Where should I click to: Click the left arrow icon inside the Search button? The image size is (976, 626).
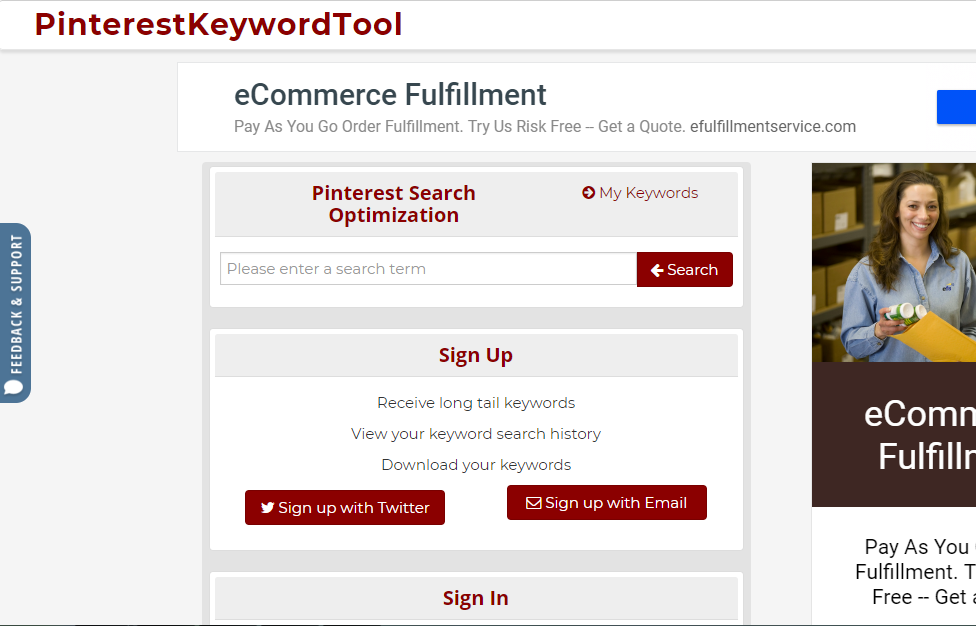[657, 269]
